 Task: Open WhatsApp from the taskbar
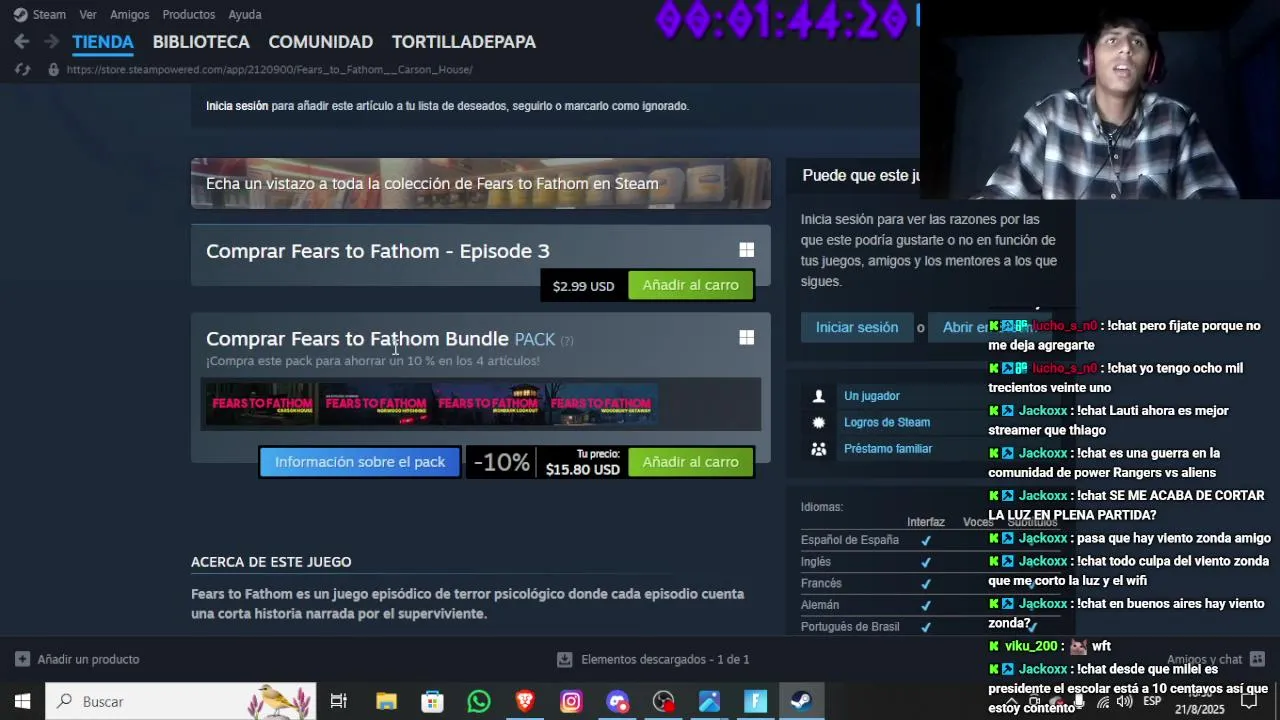coord(479,701)
